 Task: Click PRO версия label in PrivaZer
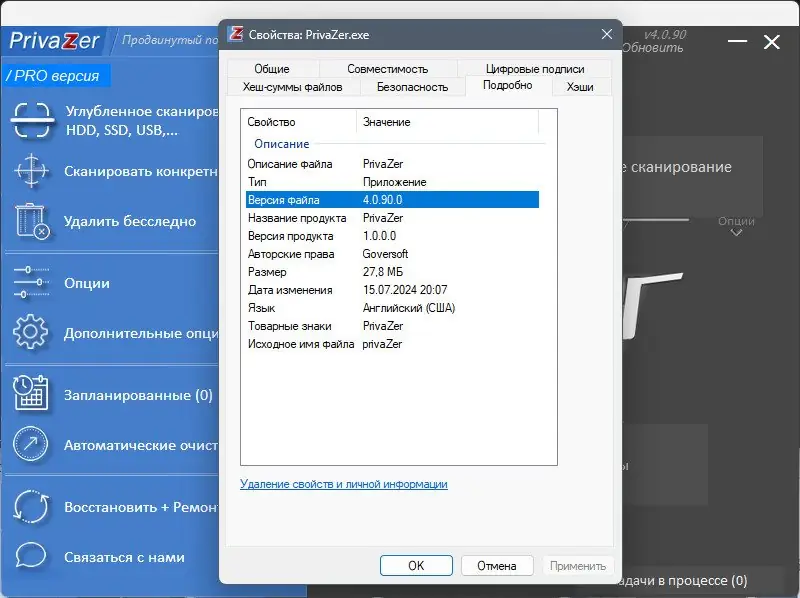click(56, 76)
